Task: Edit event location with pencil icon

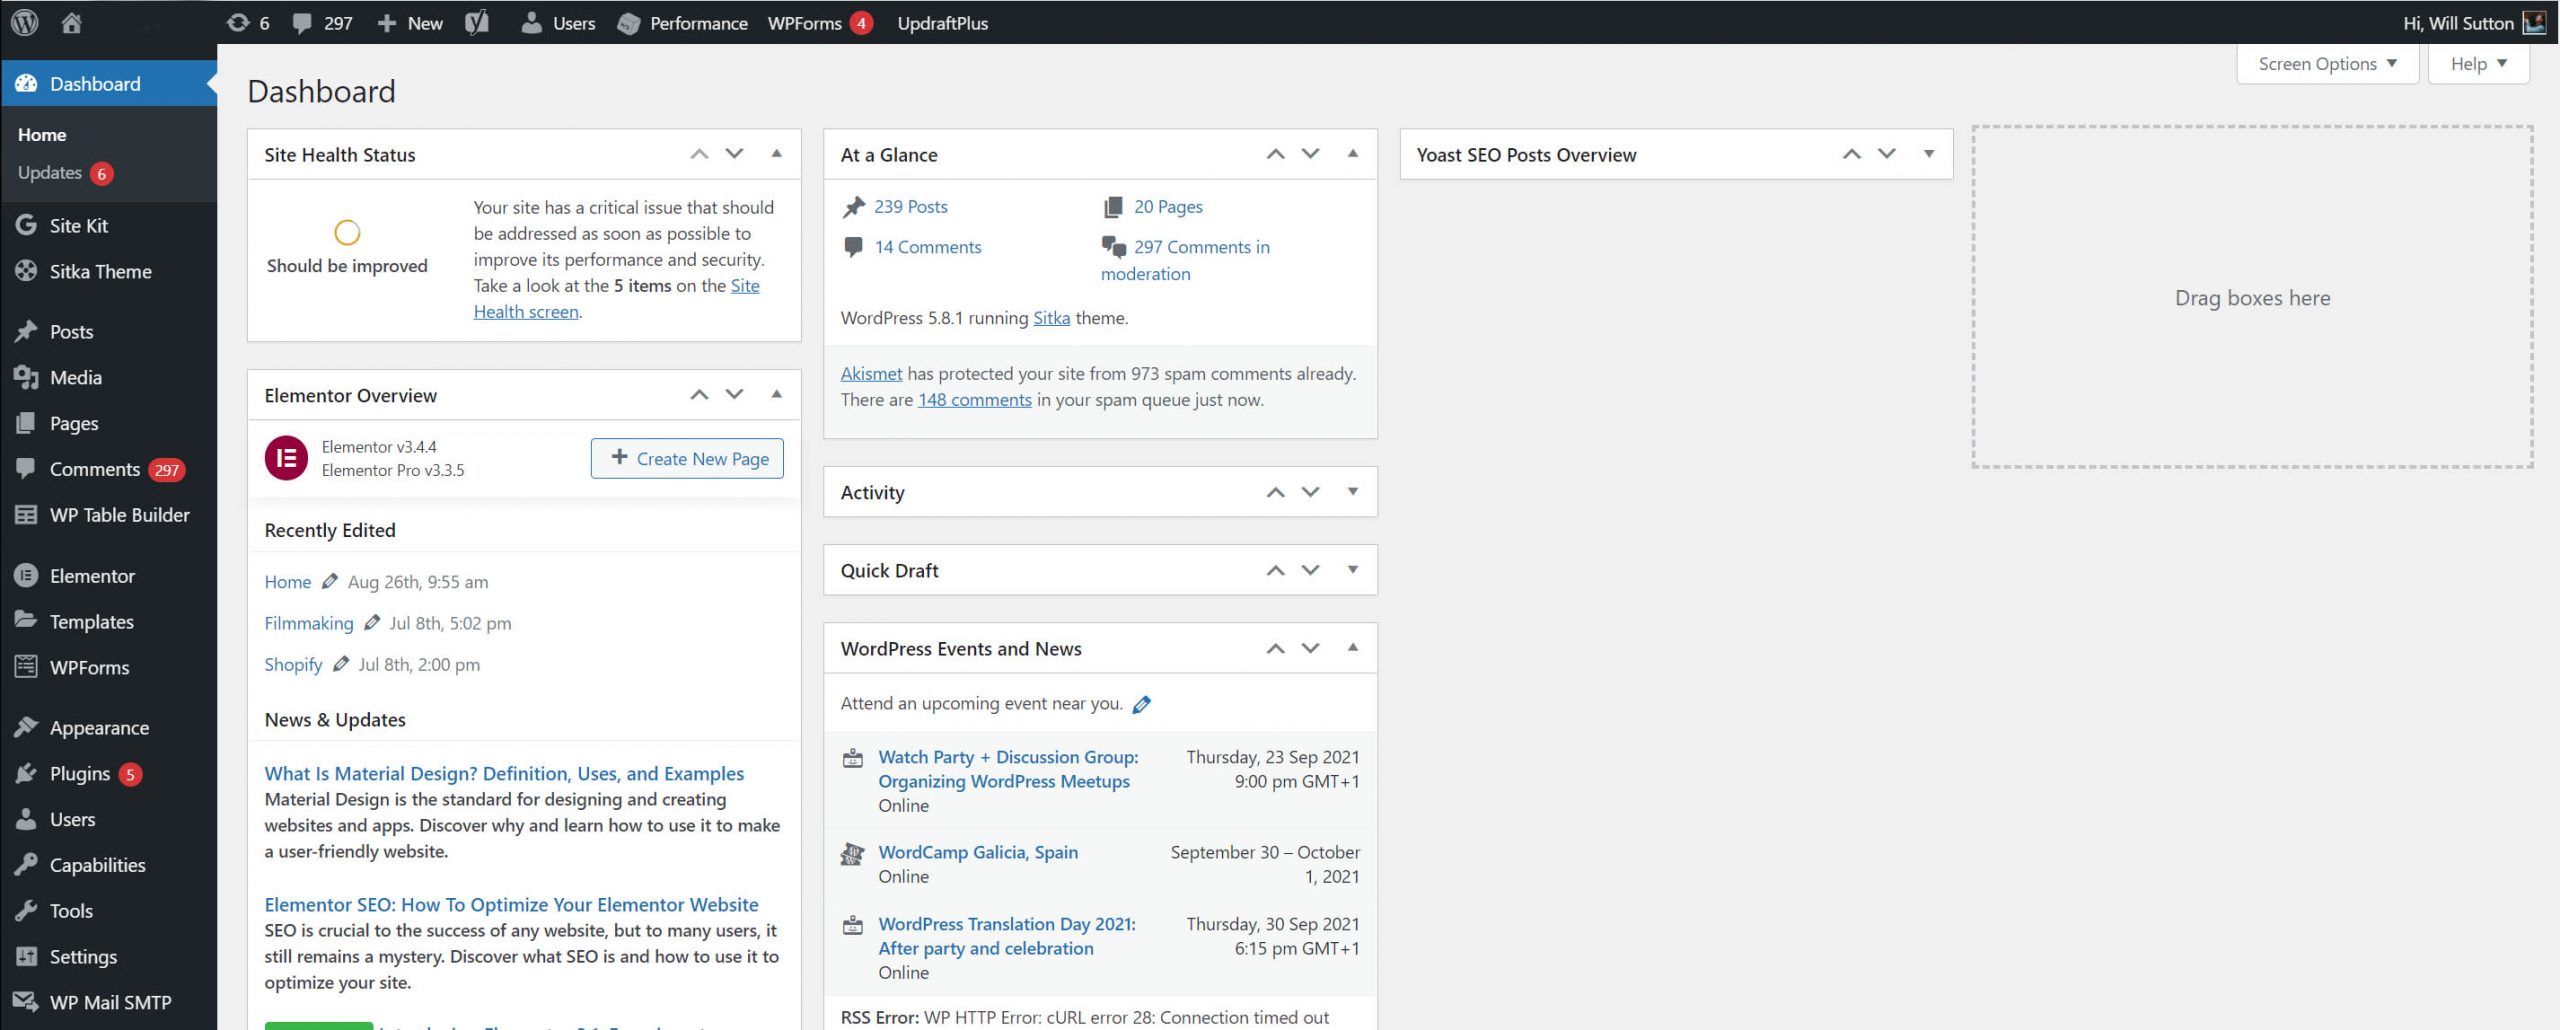Action: 1142,704
